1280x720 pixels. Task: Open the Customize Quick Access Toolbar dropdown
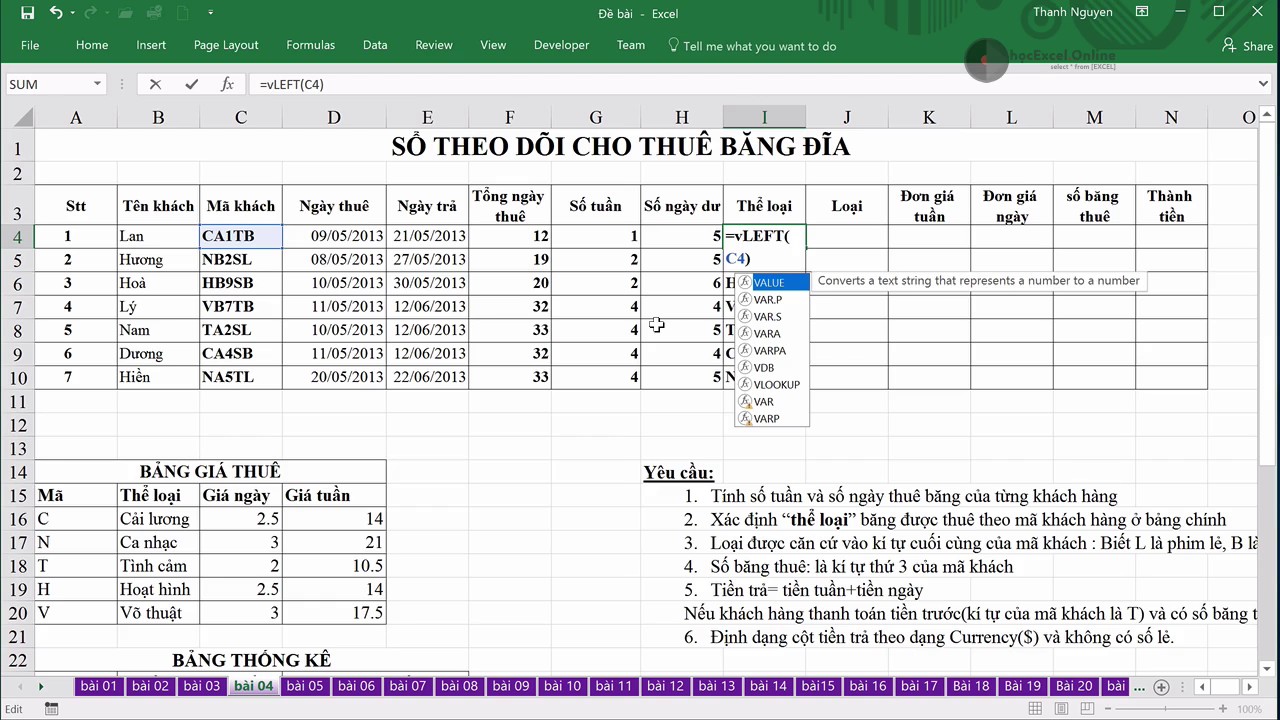click(x=210, y=12)
